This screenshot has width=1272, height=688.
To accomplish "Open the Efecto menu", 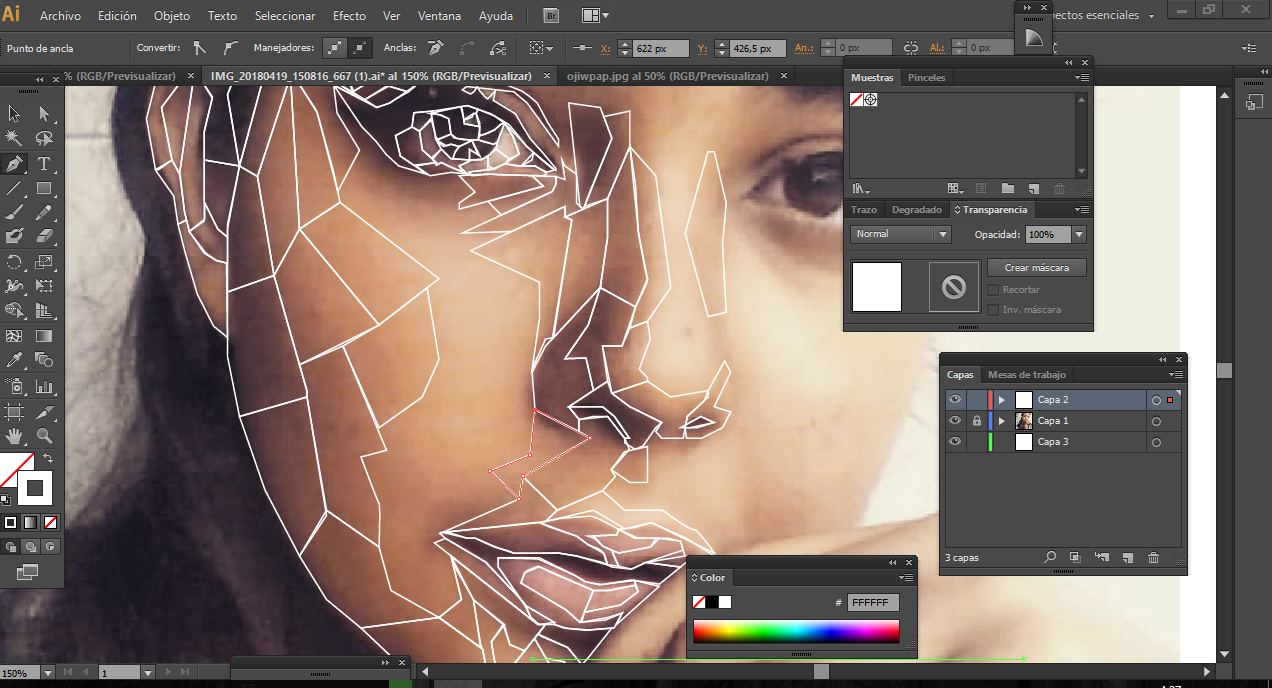I will click(349, 16).
